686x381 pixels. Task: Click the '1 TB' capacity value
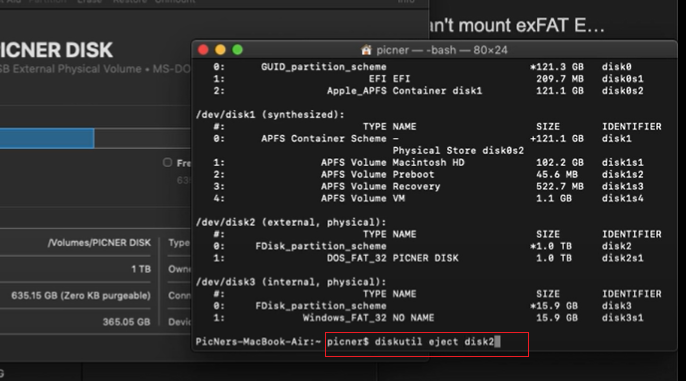click(x=141, y=269)
